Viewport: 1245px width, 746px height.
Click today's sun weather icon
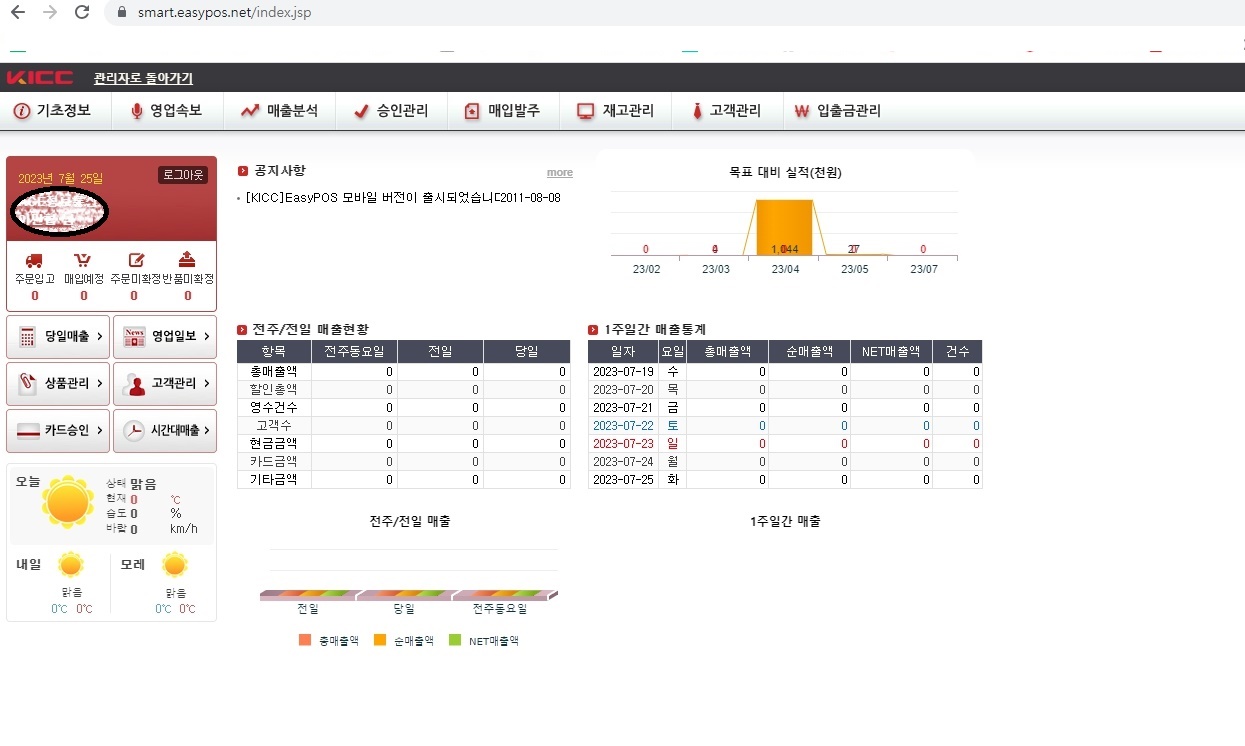point(68,502)
